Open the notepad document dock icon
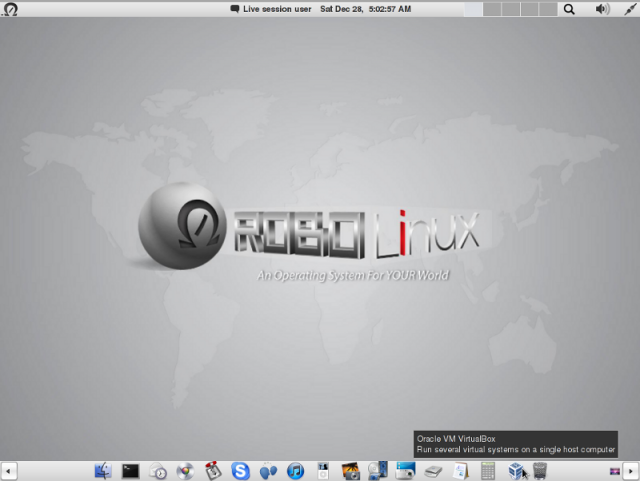 (460, 471)
